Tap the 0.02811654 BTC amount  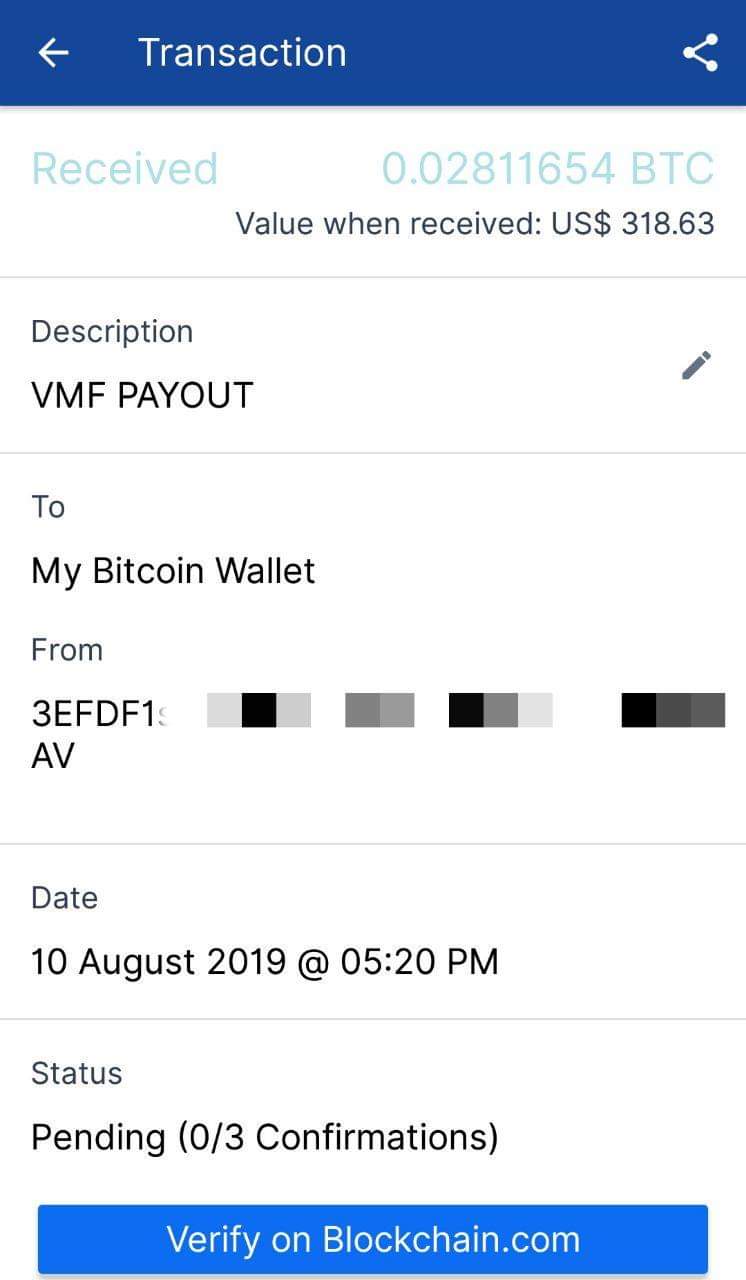pos(548,169)
